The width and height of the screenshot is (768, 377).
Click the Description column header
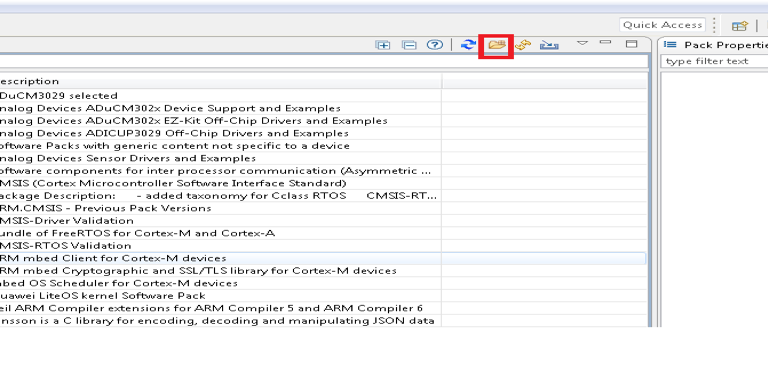point(220,81)
